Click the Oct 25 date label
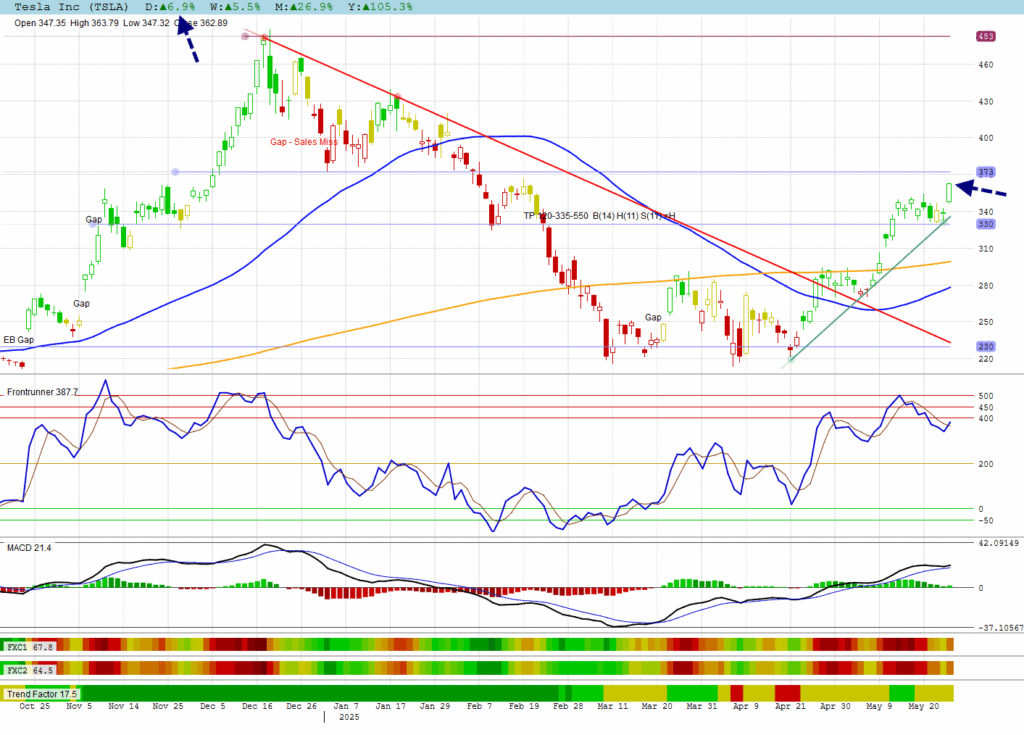Screen dimensions: 1024x735 35,706
